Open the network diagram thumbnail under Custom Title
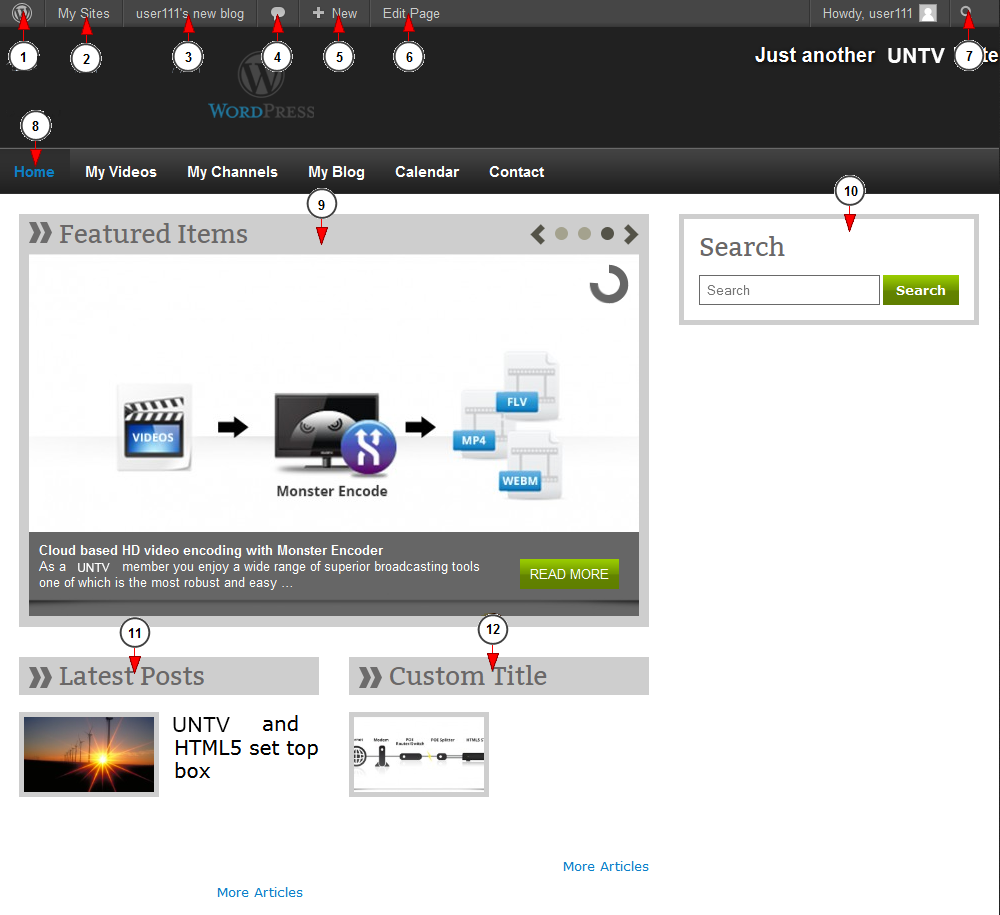 point(419,754)
